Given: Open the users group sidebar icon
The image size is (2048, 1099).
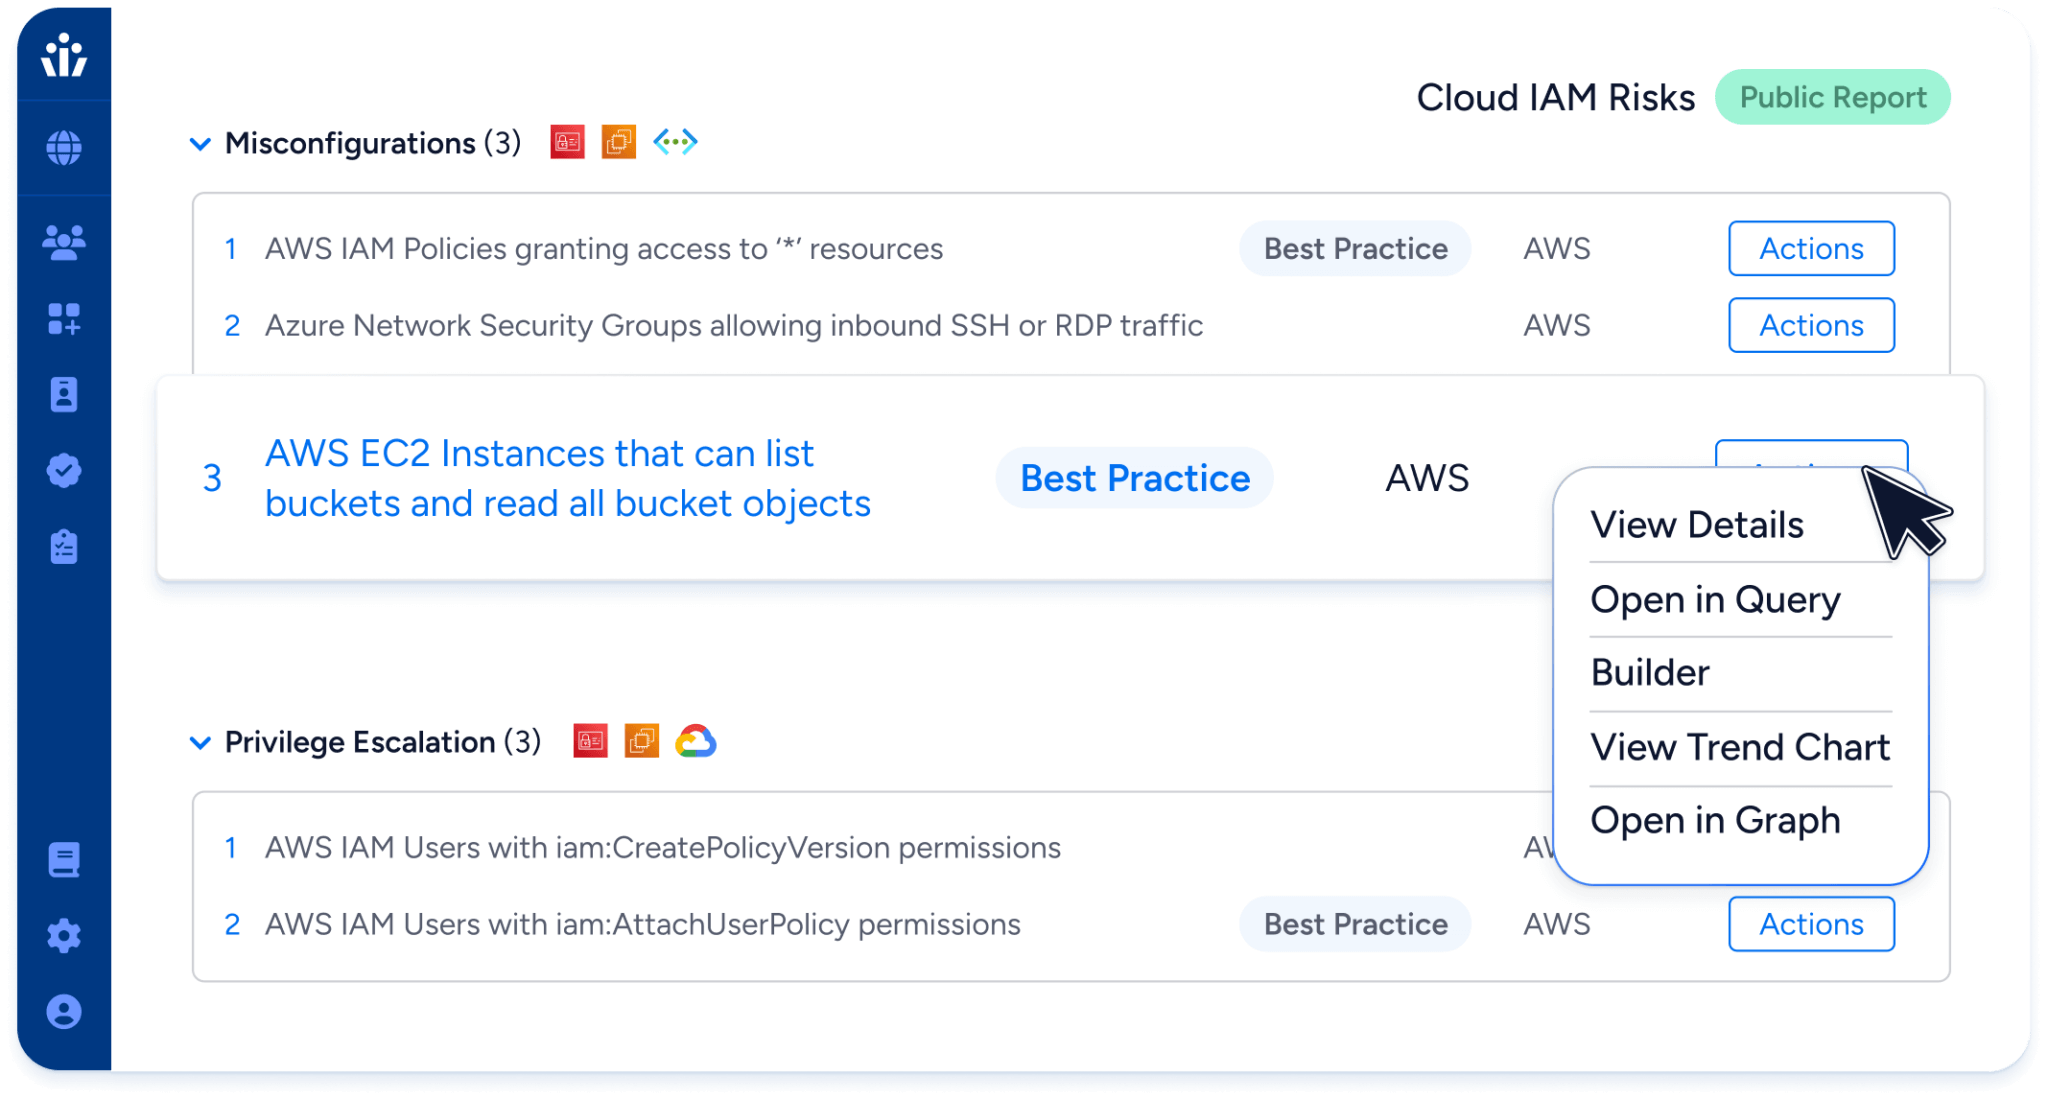Looking at the screenshot, I should 64,242.
